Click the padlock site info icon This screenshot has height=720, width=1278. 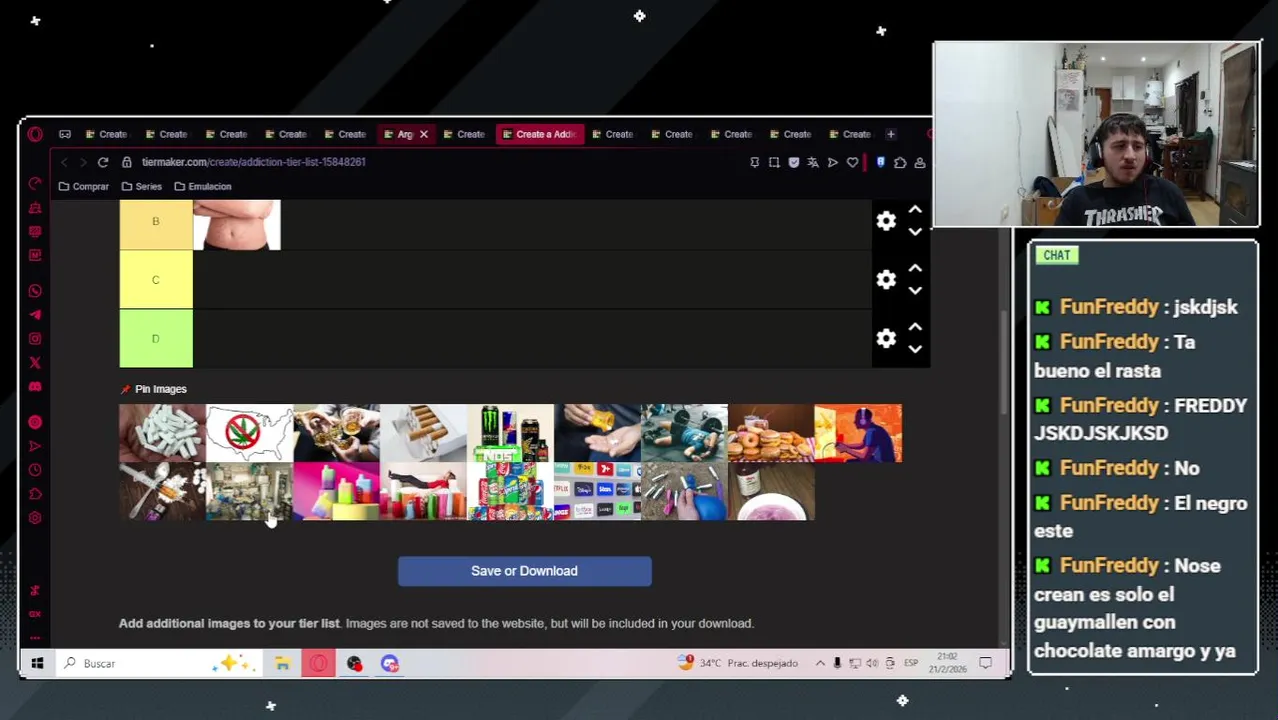127,162
